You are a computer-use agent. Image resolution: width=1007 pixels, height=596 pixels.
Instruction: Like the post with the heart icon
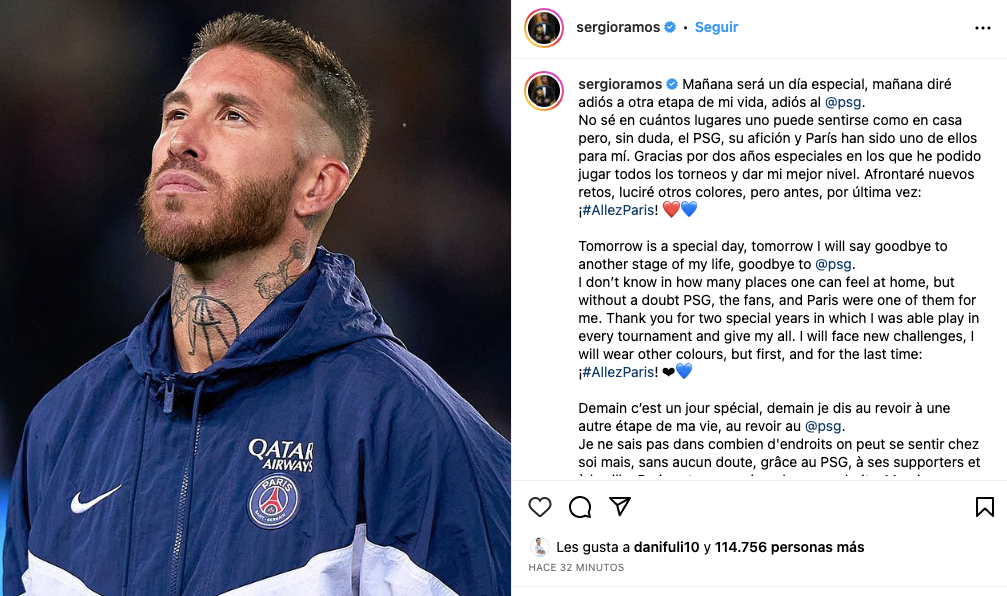point(540,507)
